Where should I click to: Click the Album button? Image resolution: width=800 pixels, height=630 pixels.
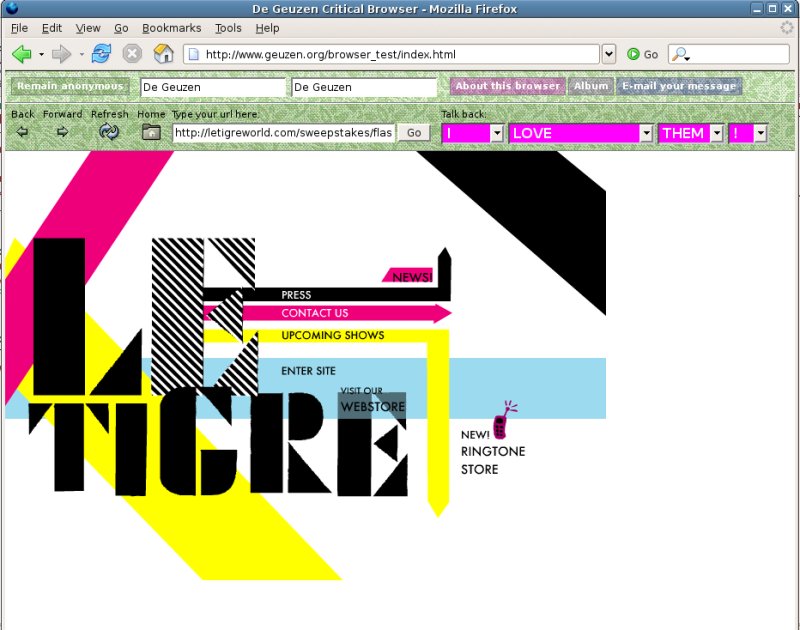591,86
